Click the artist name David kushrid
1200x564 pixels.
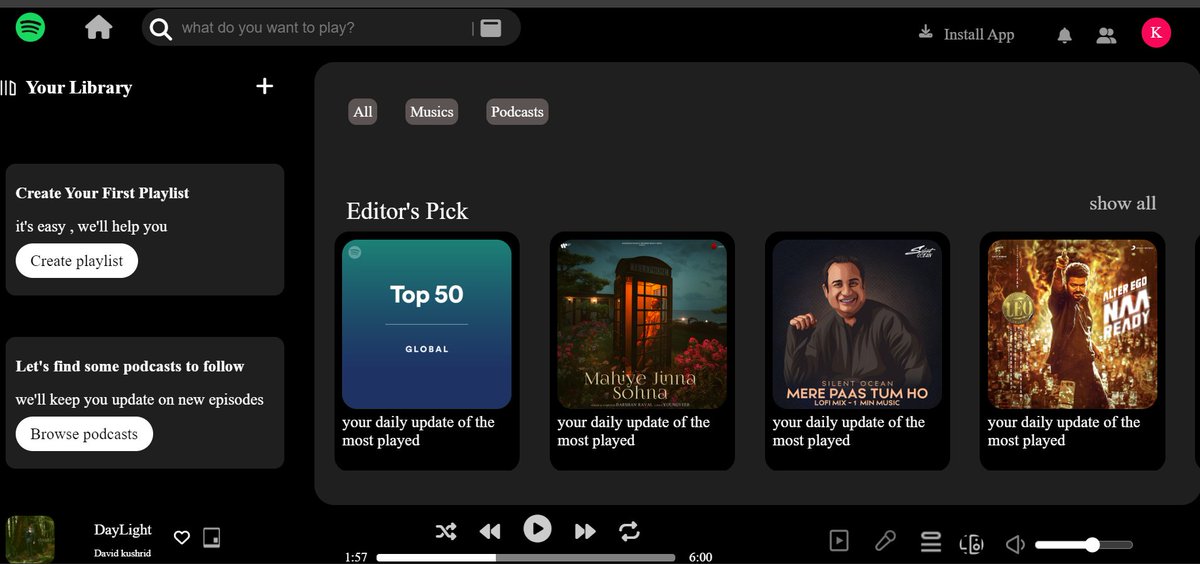[122, 553]
